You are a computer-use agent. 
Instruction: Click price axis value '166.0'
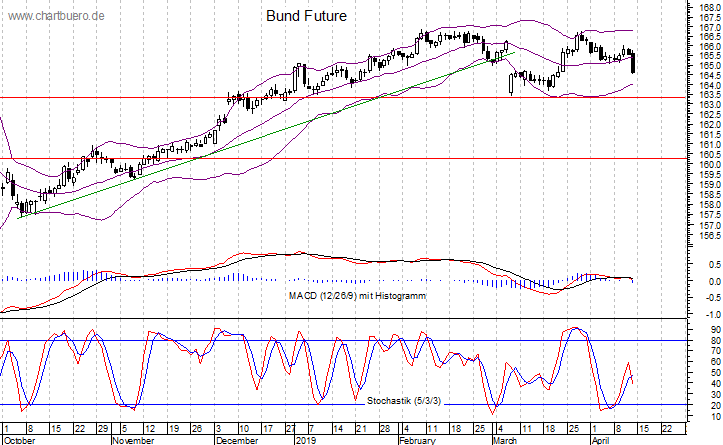710,47
